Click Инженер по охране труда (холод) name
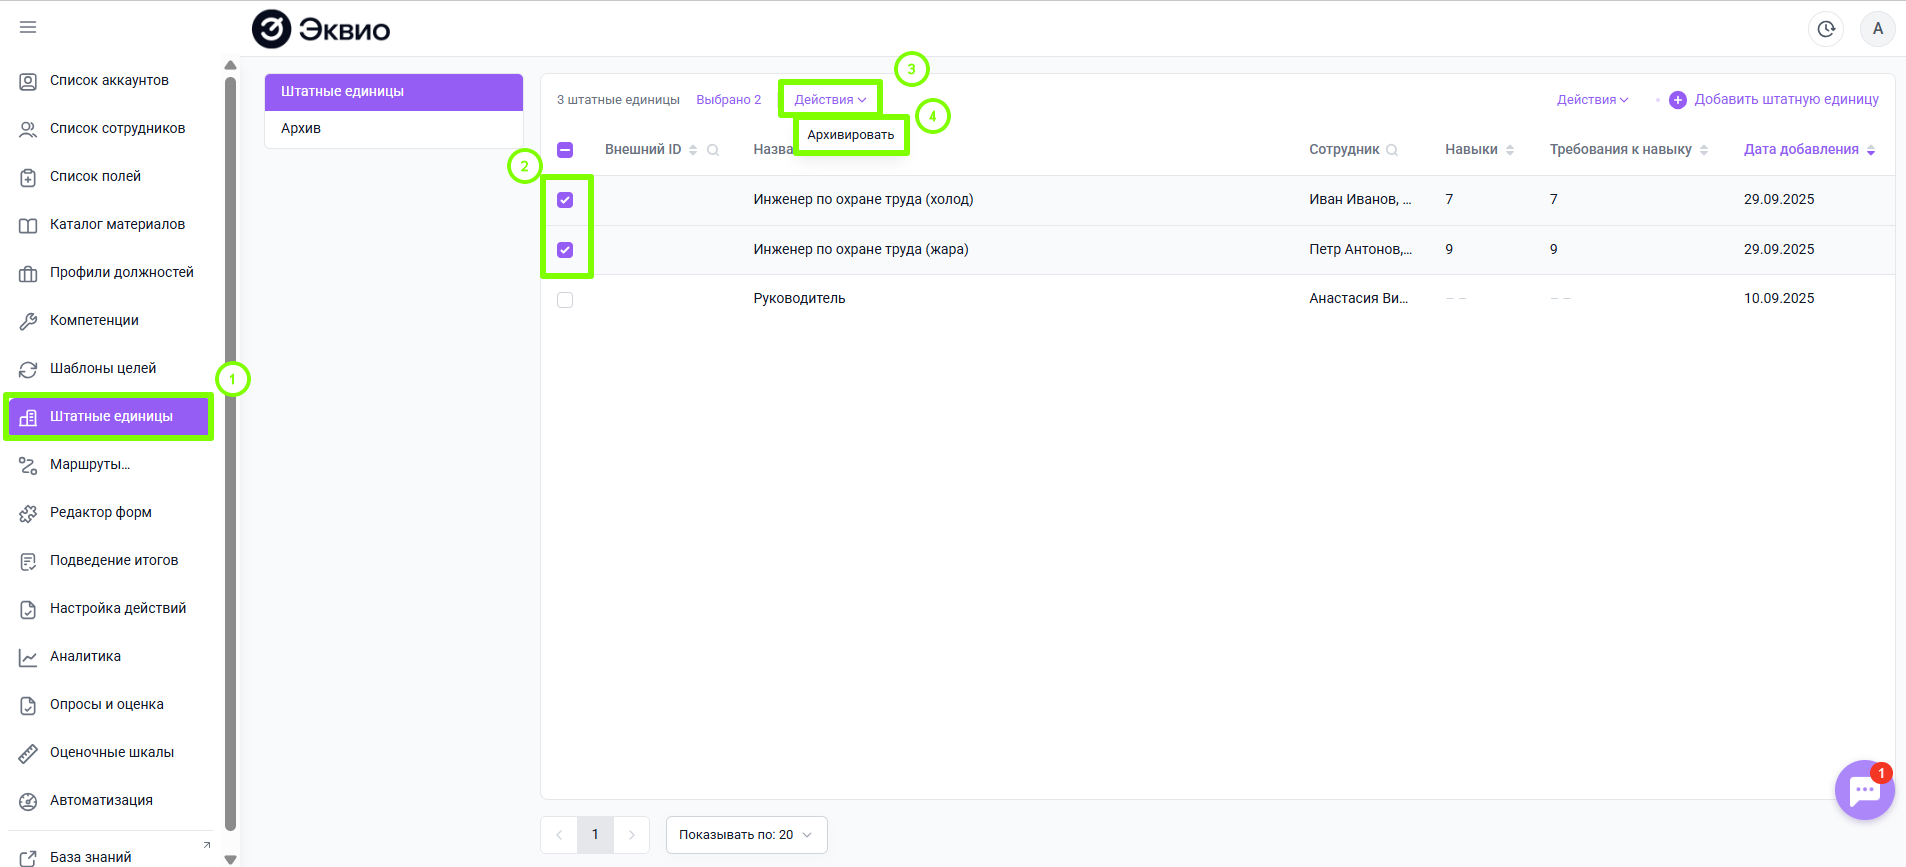The height and width of the screenshot is (867, 1906). (863, 200)
